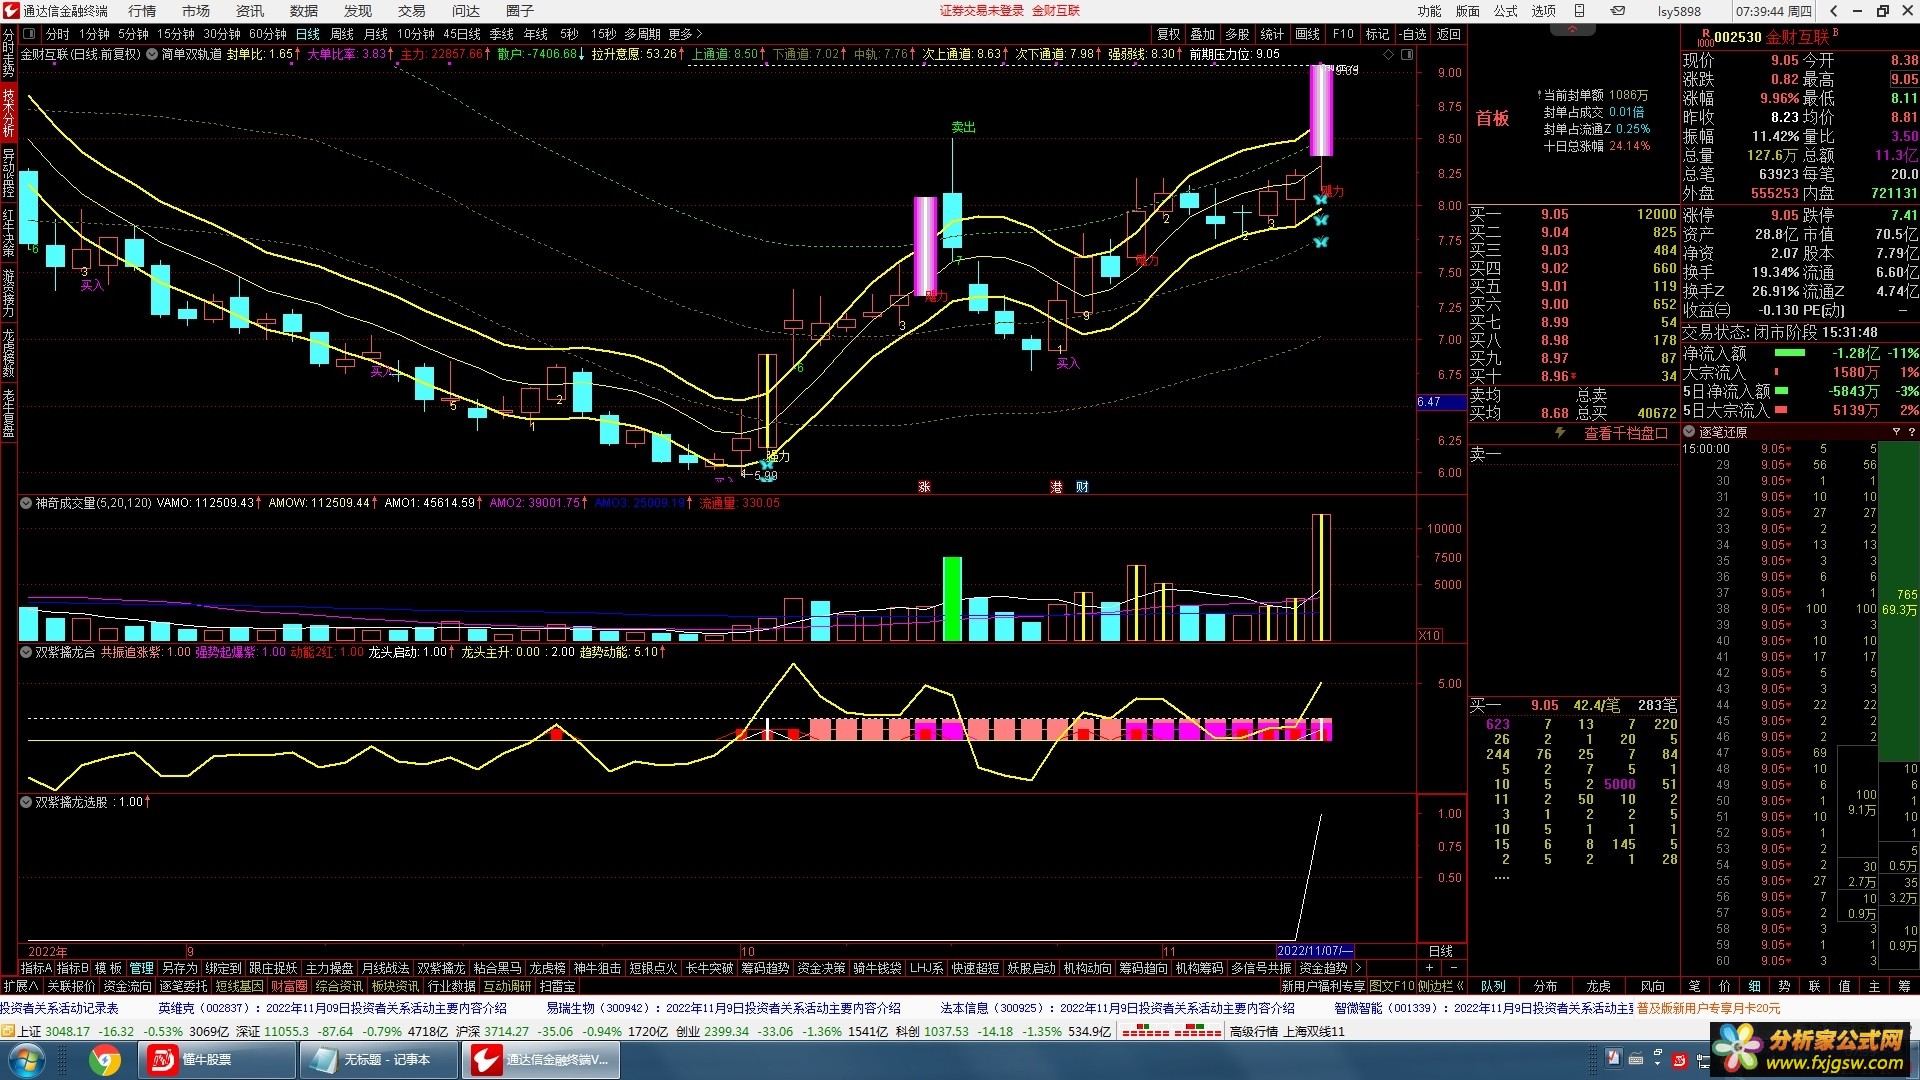
Task: Open the 版面 layout dropdown
Action: pos(1467,11)
